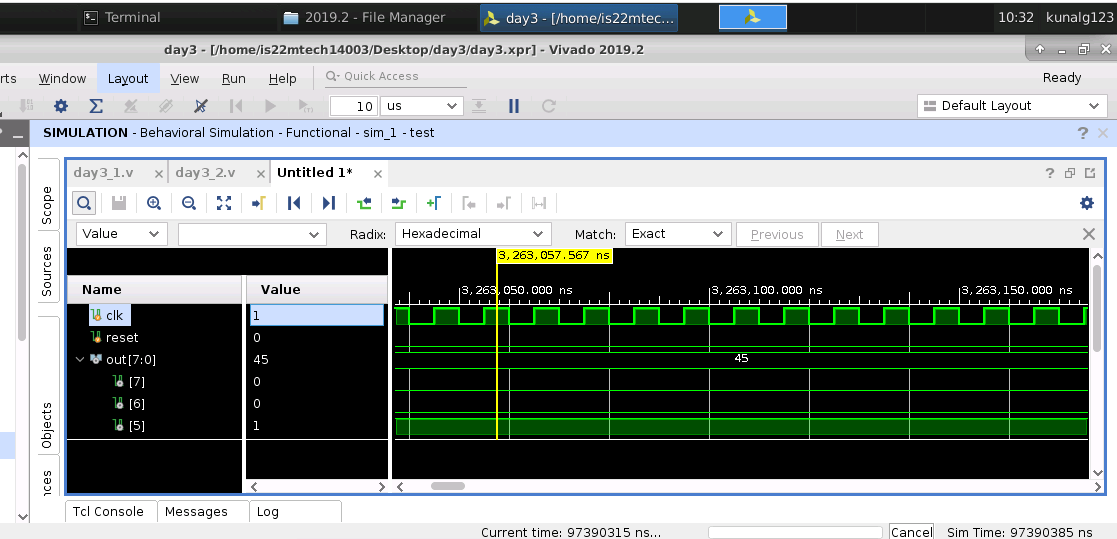1117x539 pixels.
Task: Click the Run All play icon
Action: pyautogui.click(x=270, y=106)
